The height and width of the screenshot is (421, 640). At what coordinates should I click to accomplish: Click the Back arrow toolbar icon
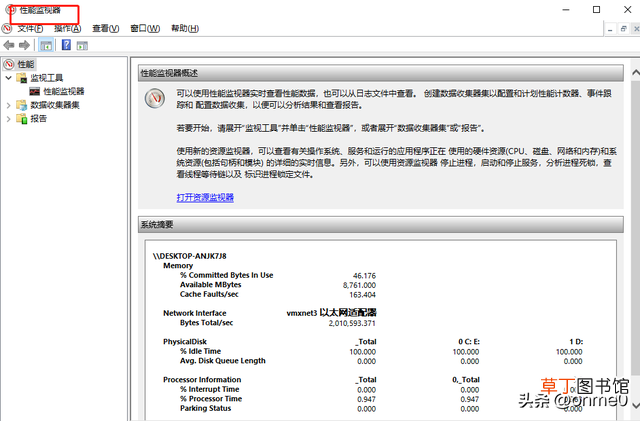click(x=9, y=45)
